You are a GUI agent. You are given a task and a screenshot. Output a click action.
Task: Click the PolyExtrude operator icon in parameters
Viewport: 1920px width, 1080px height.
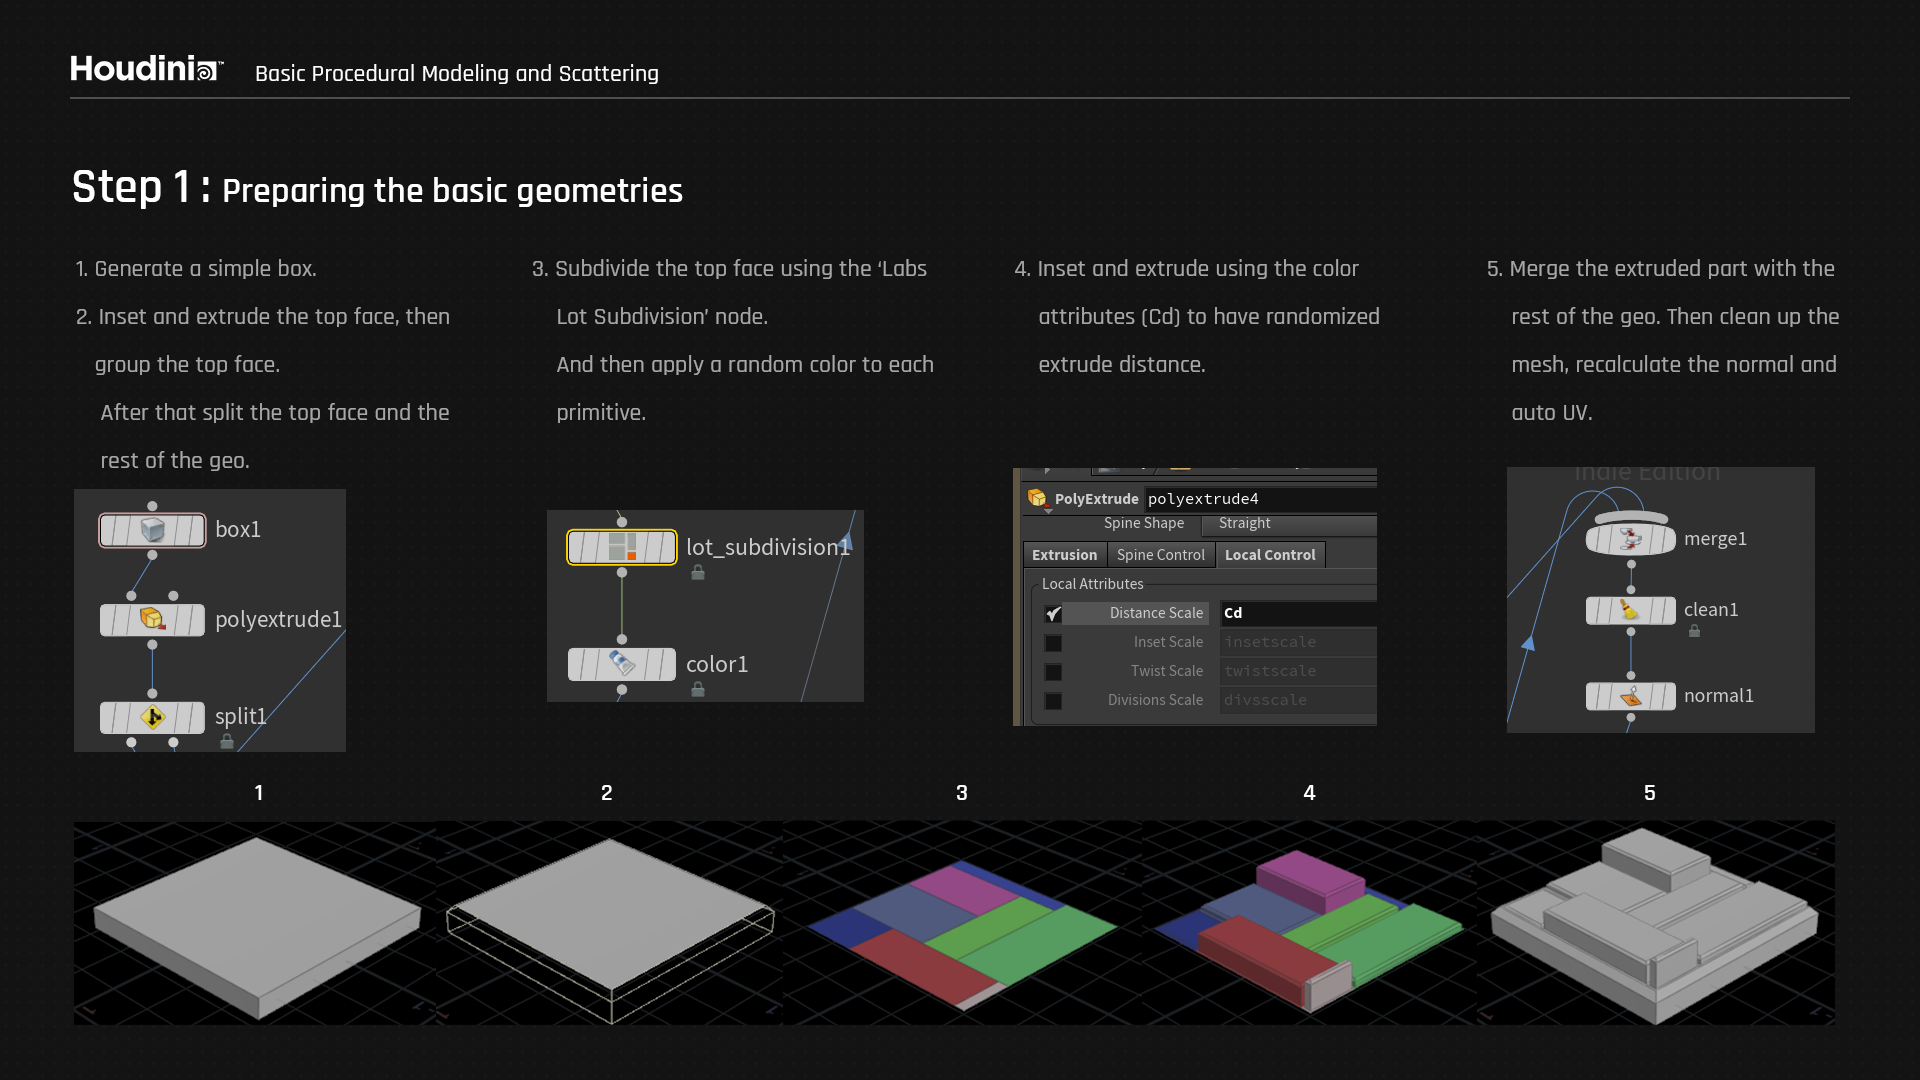(1037, 498)
